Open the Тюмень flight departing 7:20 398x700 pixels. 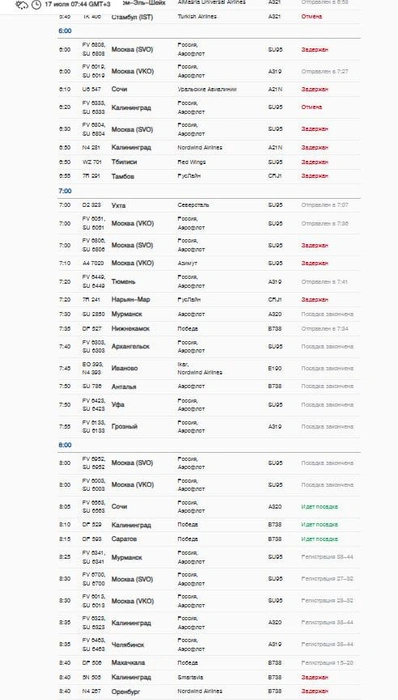209,282
